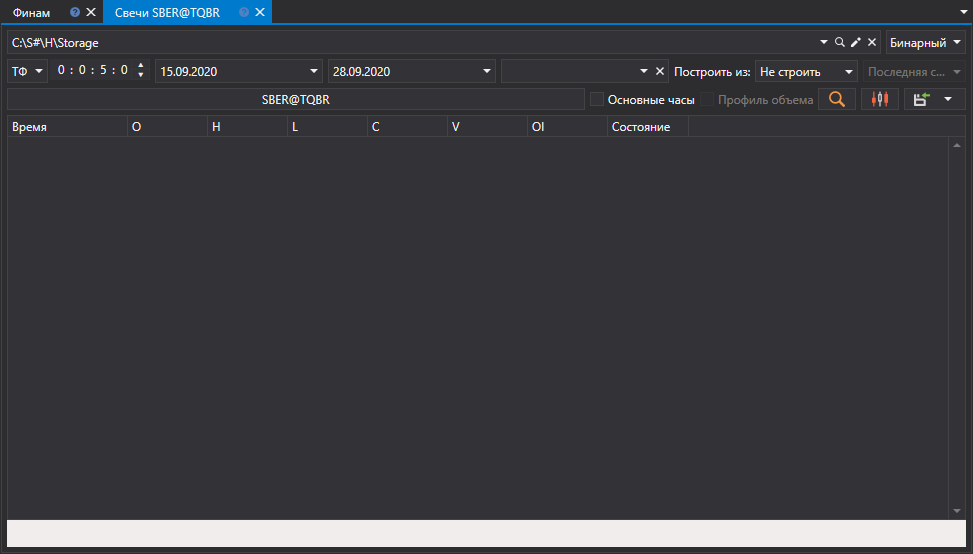The image size is (973, 554).
Task: Increase the timeframe value
Action: point(141,66)
